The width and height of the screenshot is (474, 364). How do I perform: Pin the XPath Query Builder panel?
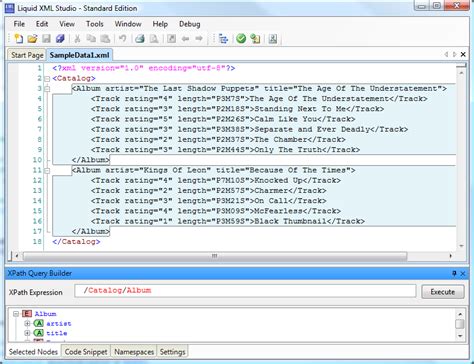(454, 273)
